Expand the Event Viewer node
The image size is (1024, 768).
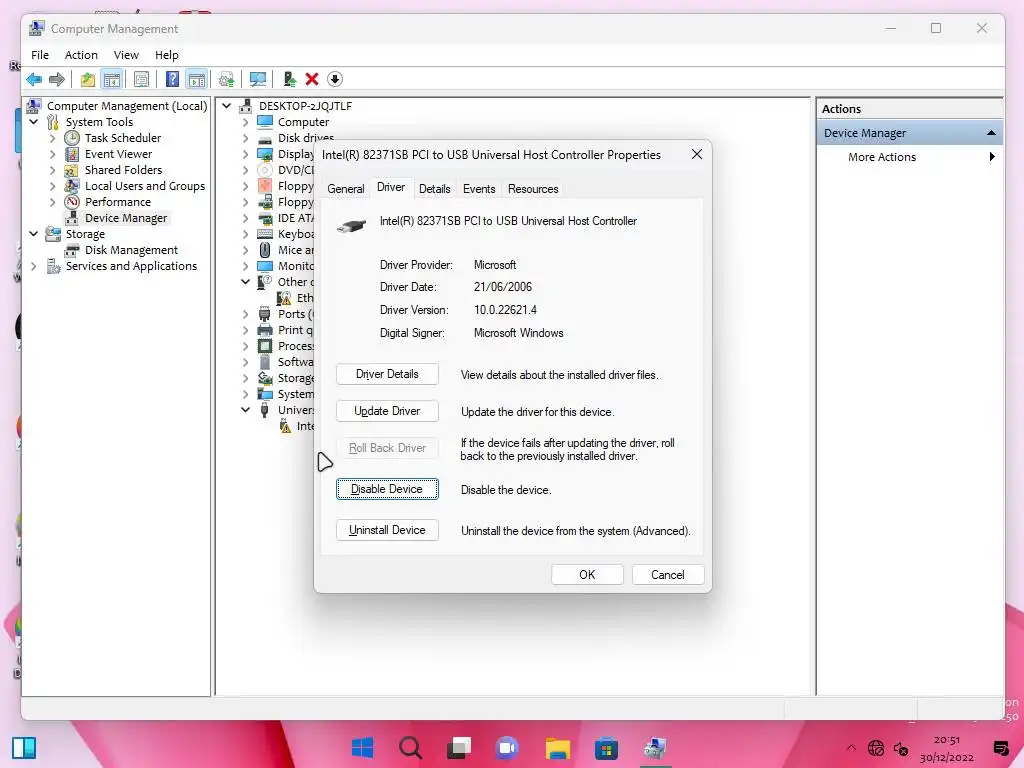[52, 154]
